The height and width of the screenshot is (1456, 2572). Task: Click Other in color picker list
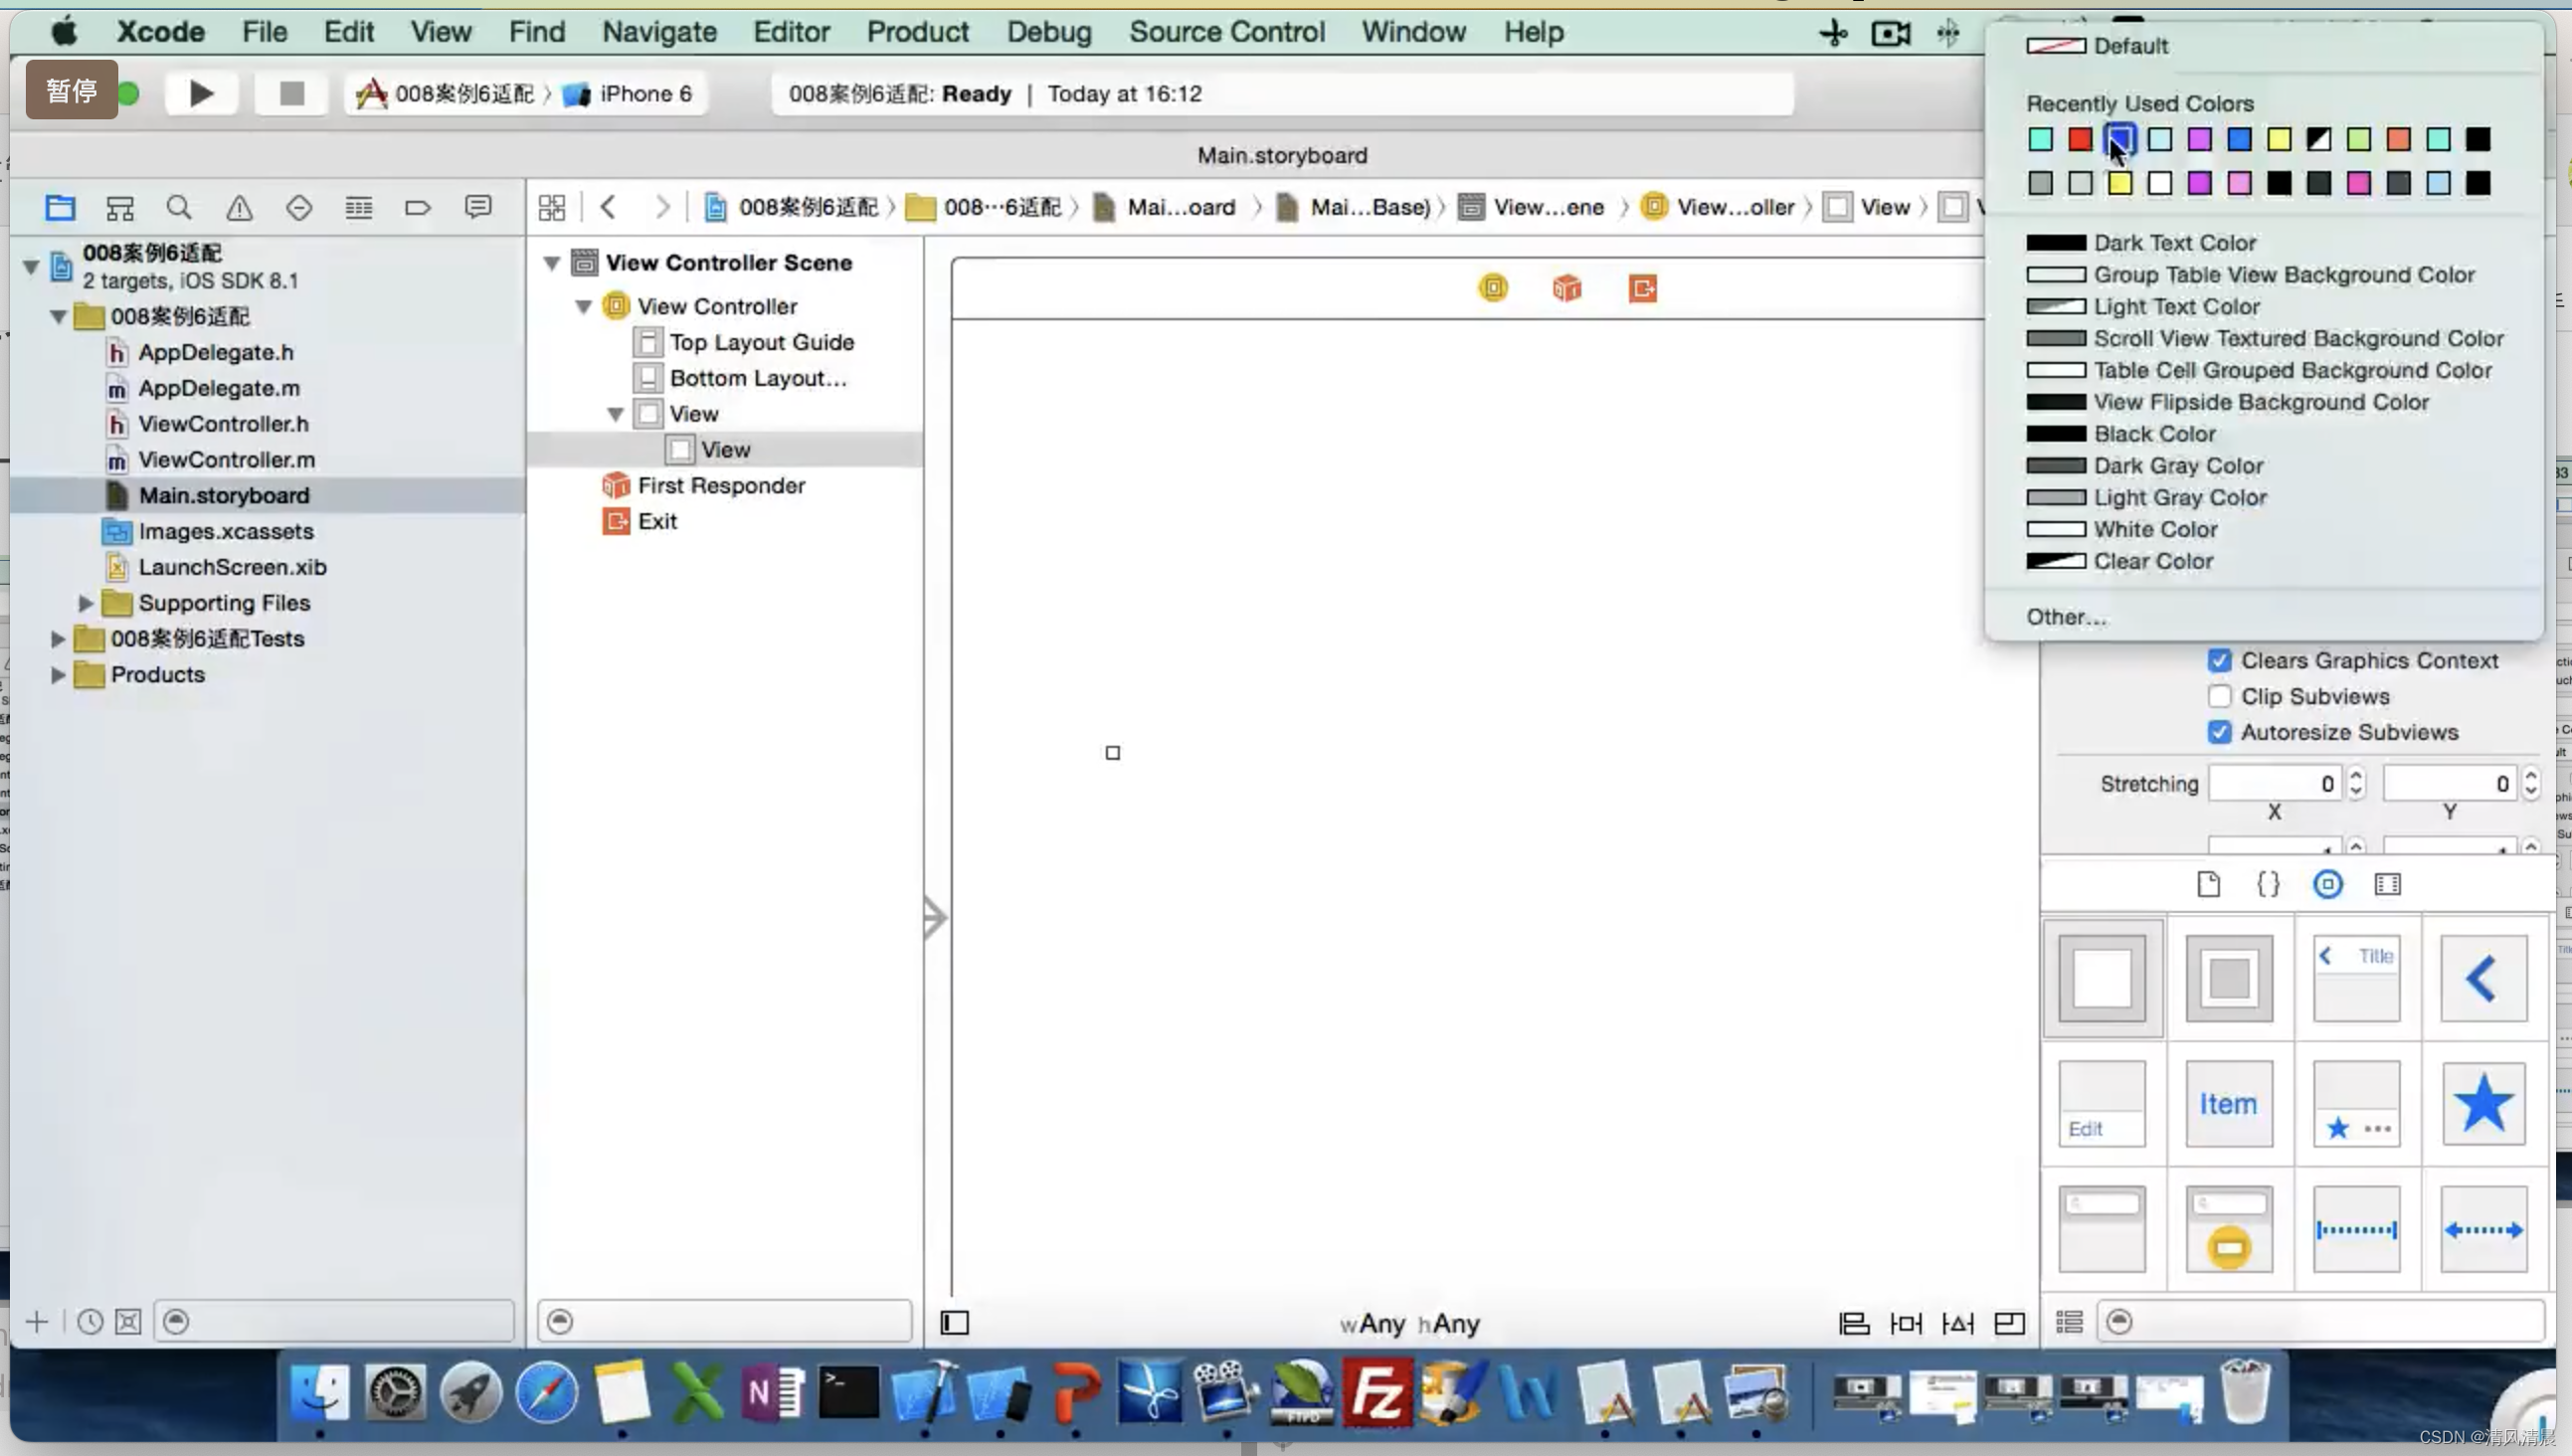click(x=2065, y=617)
